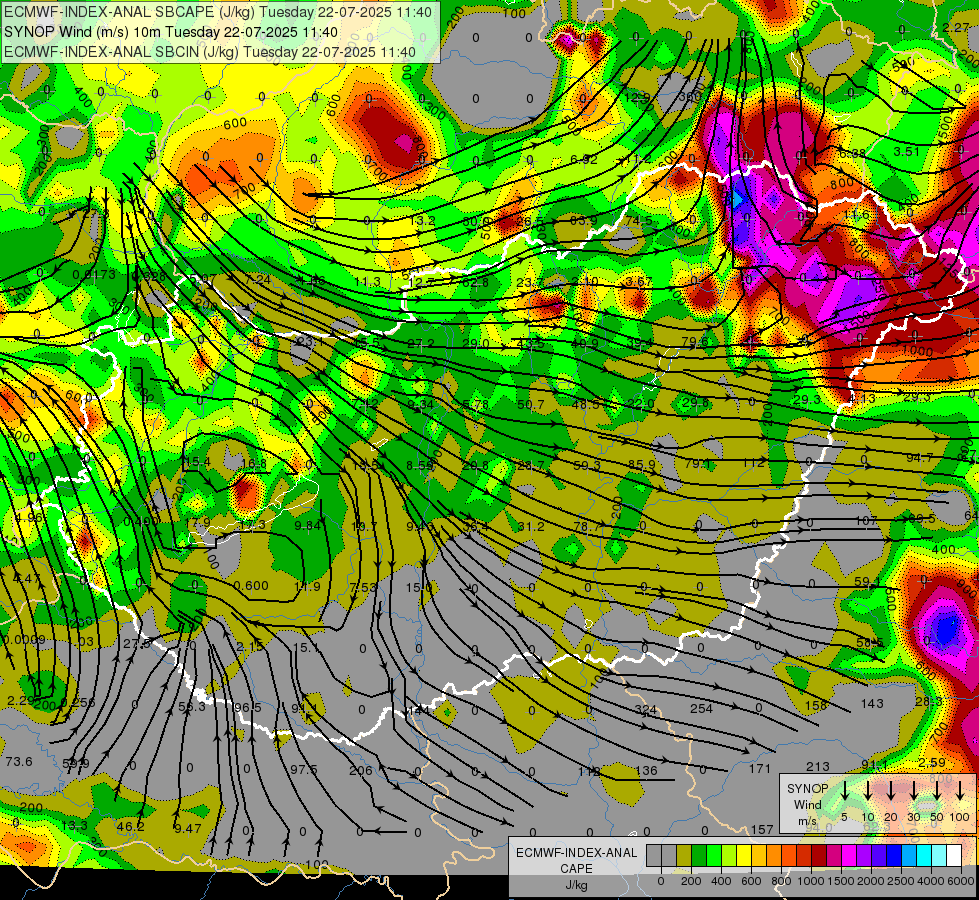Click the CIN value 50.7

pyautogui.click(x=531, y=405)
